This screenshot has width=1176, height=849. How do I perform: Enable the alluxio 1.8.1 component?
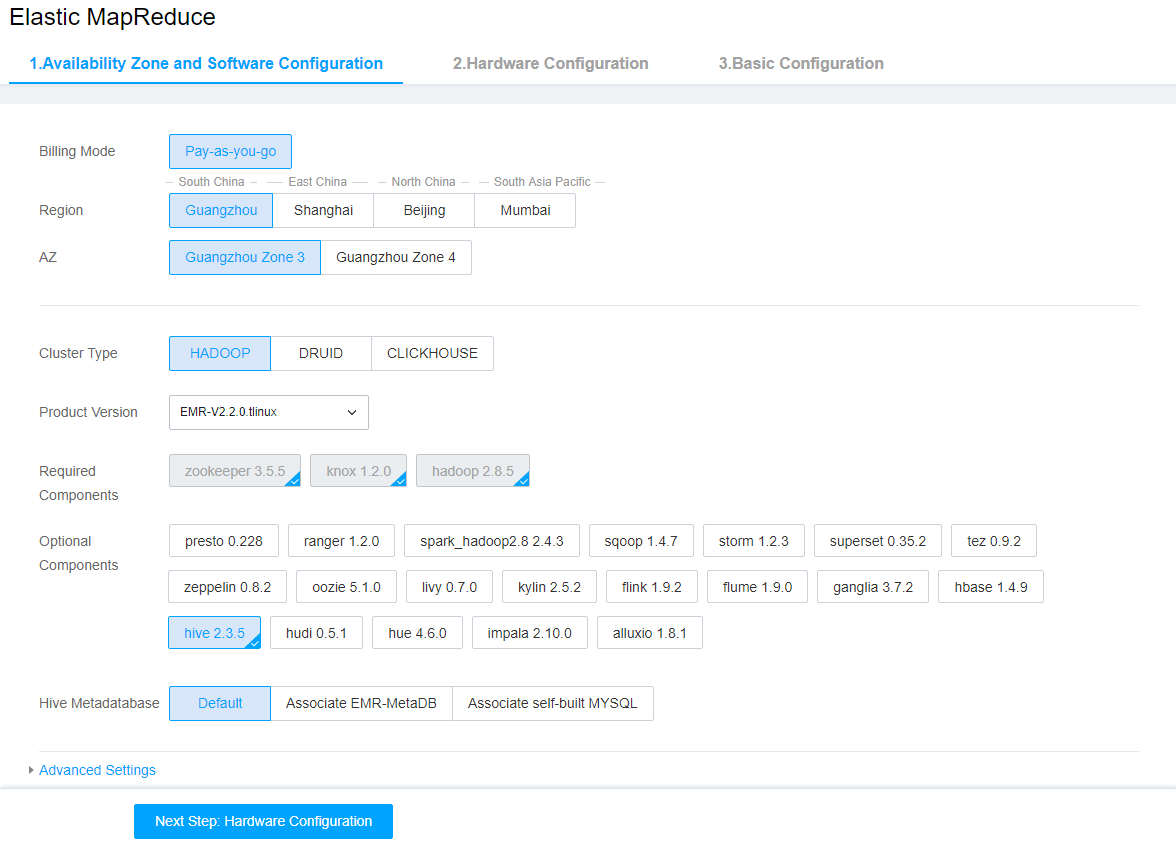pyautogui.click(x=650, y=633)
